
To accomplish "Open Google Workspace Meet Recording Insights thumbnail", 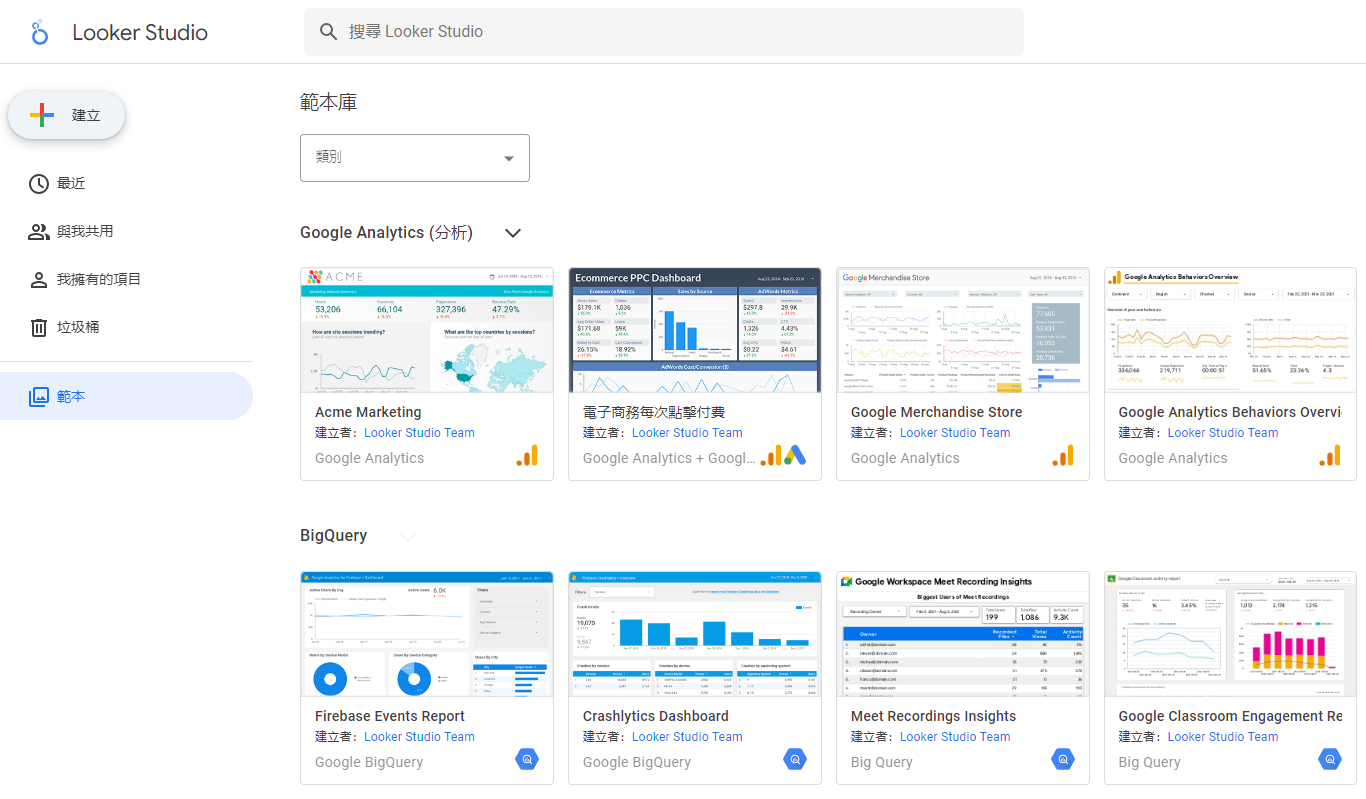I will click(963, 634).
